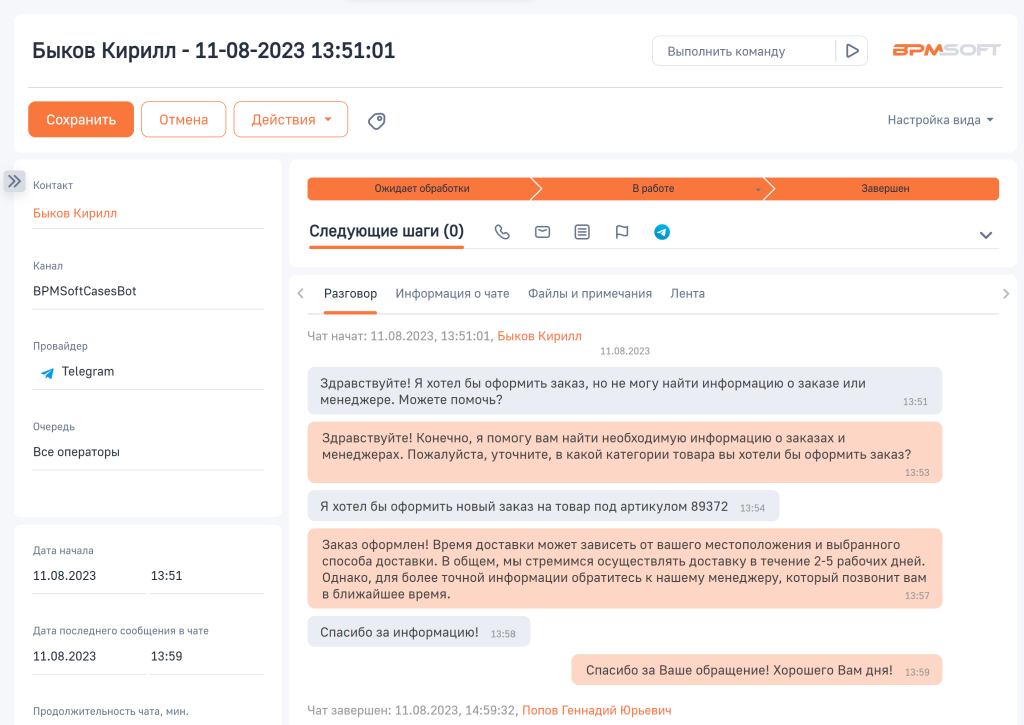The width and height of the screenshot is (1024, 725).
Task: Open the Действия dropdown
Action: (x=291, y=120)
